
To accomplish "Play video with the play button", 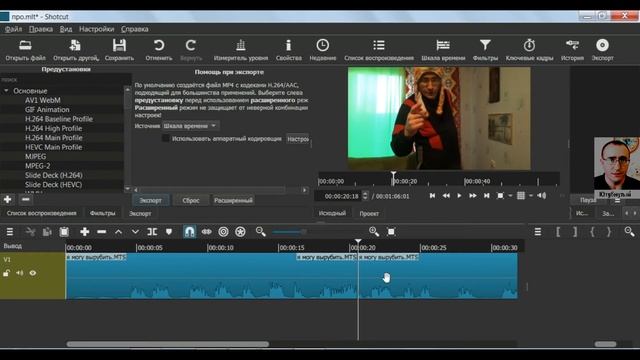I will point(459,196).
